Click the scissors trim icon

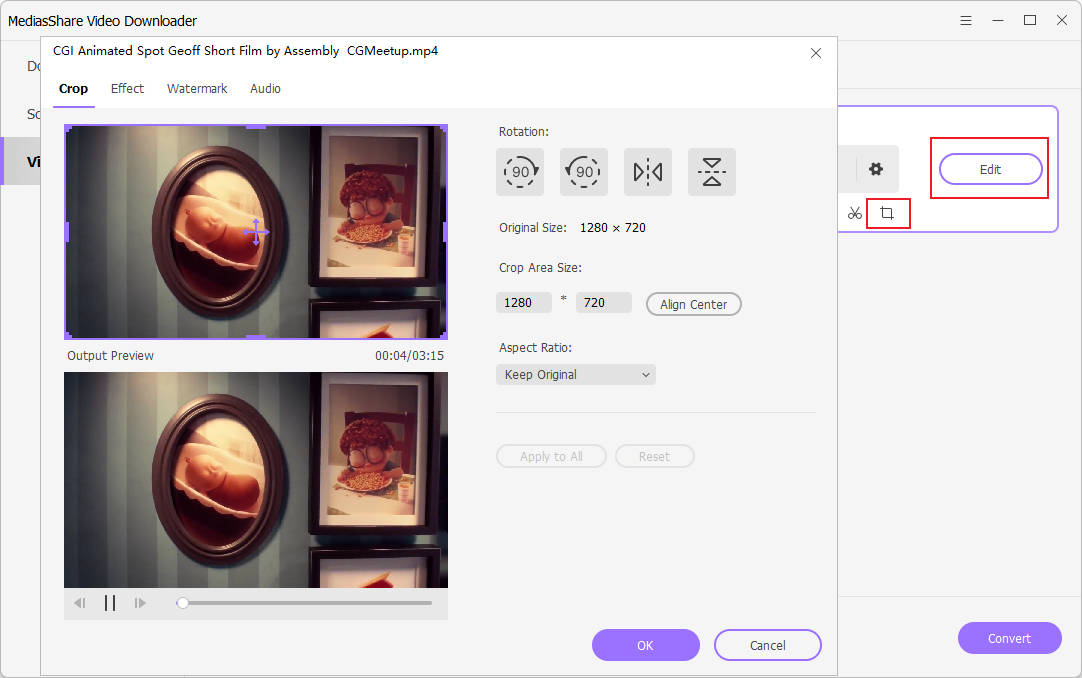point(854,214)
